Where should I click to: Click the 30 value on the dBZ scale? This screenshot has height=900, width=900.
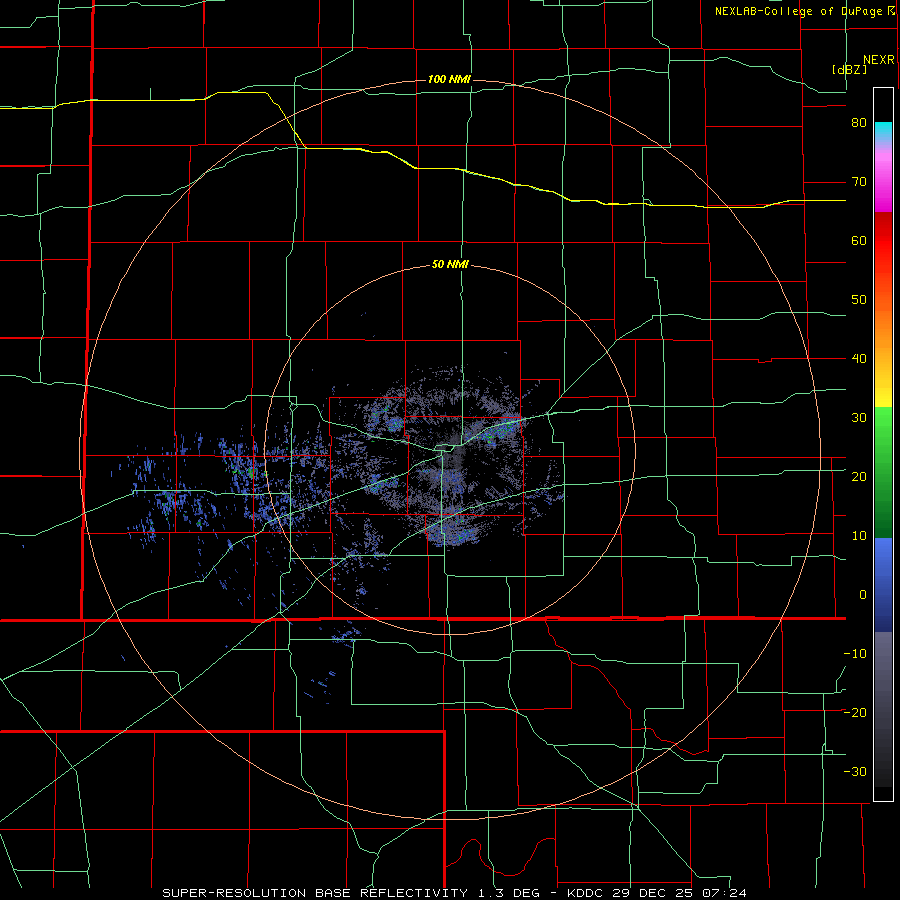tap(859, 418)
